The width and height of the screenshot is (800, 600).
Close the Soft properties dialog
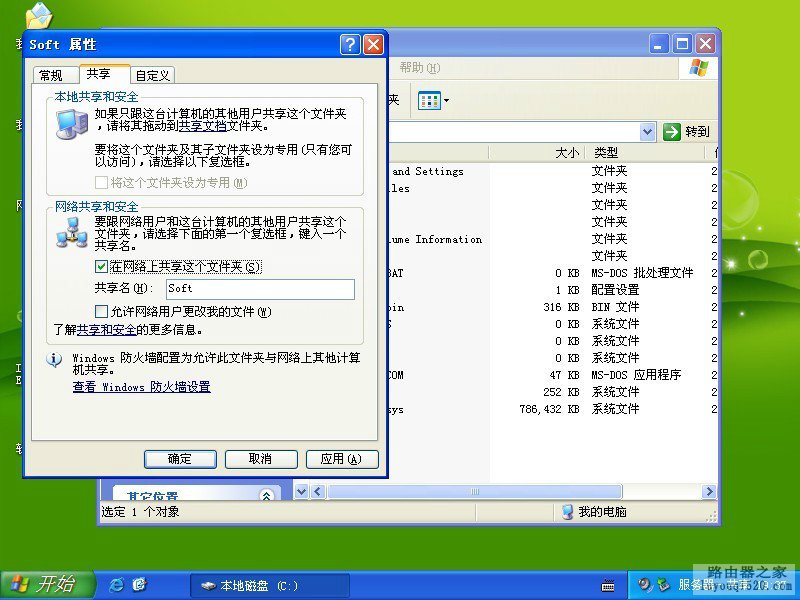coord(373,45)
